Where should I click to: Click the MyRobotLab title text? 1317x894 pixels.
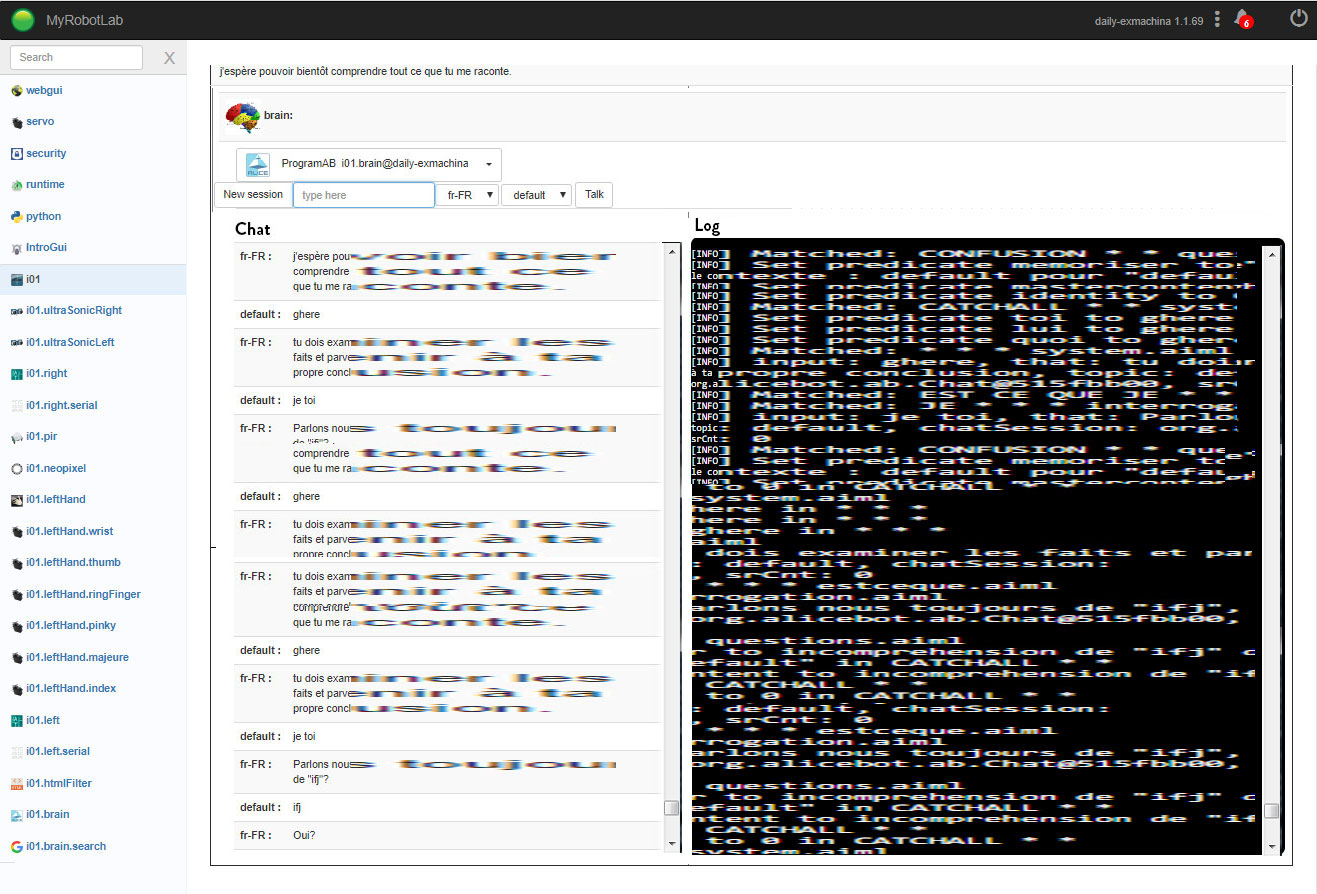[85, 20]
